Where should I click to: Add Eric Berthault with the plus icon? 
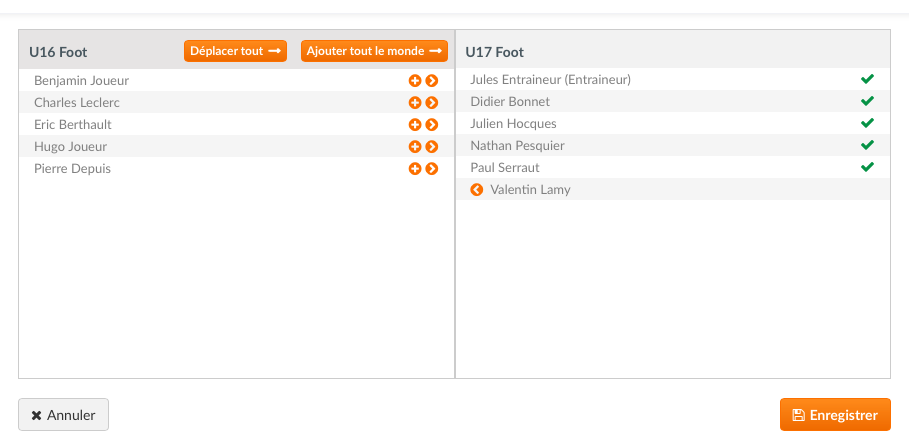click(x=414, y=125)
